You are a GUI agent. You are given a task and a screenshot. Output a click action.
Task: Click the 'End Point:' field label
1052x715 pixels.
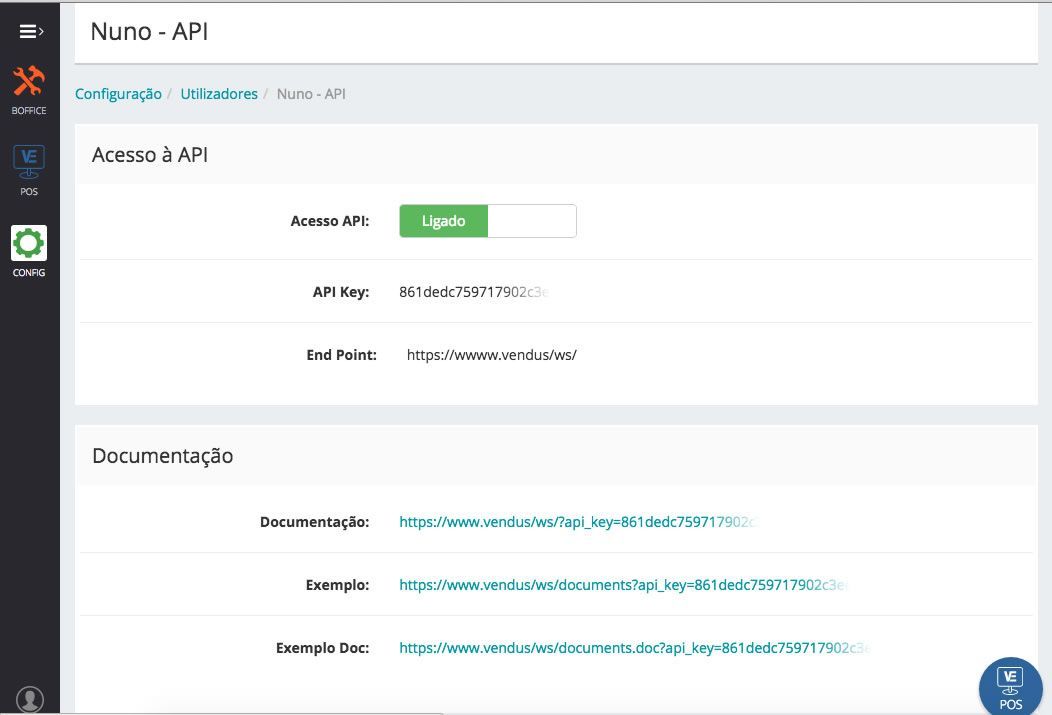(341, 355)
